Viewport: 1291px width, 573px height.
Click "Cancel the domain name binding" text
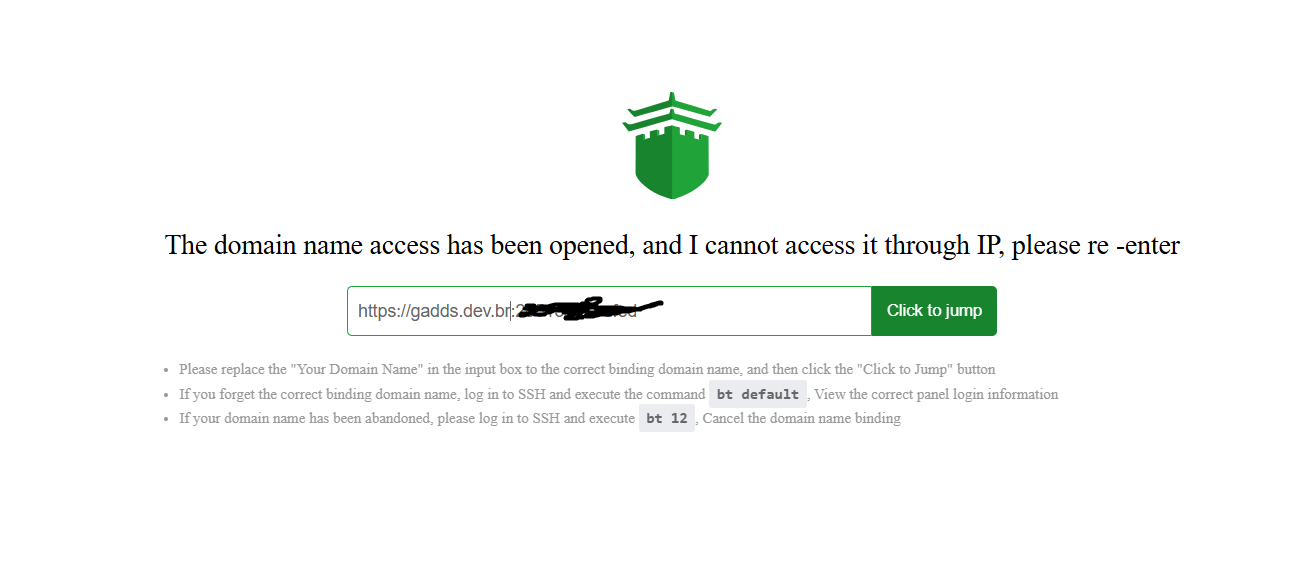tap(802, 419)
